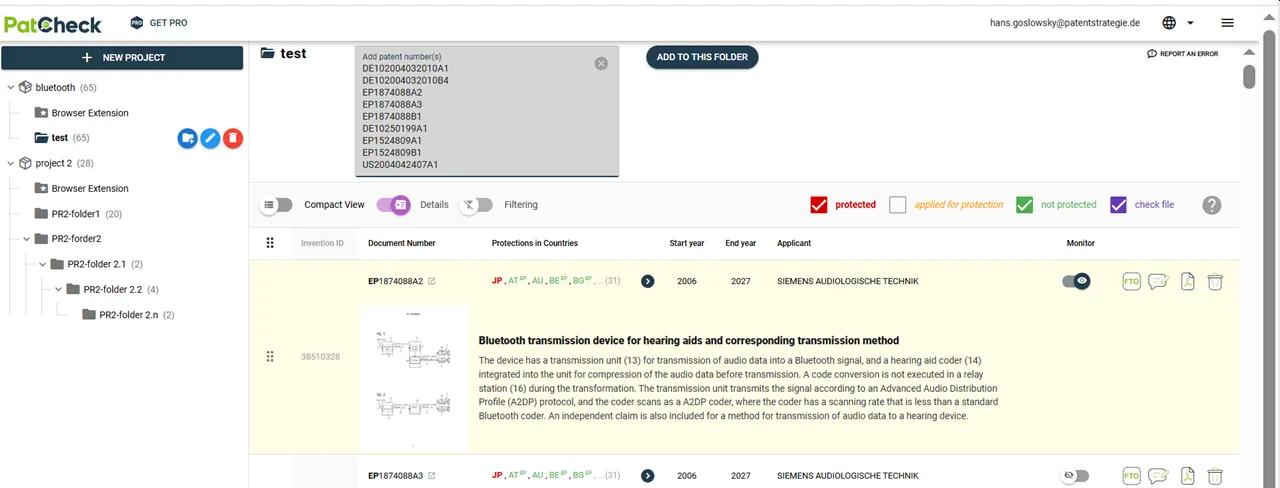Clear the patent numbers input with the X icon
Screen dimensions: 1280x488
click(601, 63)
